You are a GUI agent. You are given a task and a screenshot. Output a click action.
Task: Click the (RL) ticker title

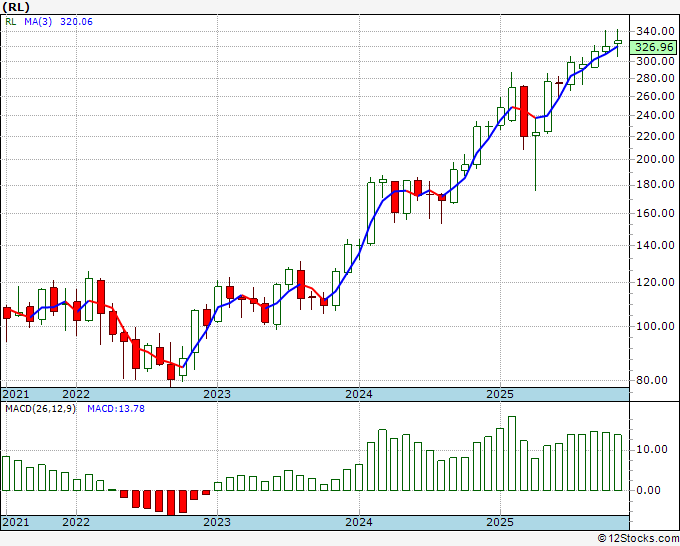pyautogui.click(x=16, y=7)
